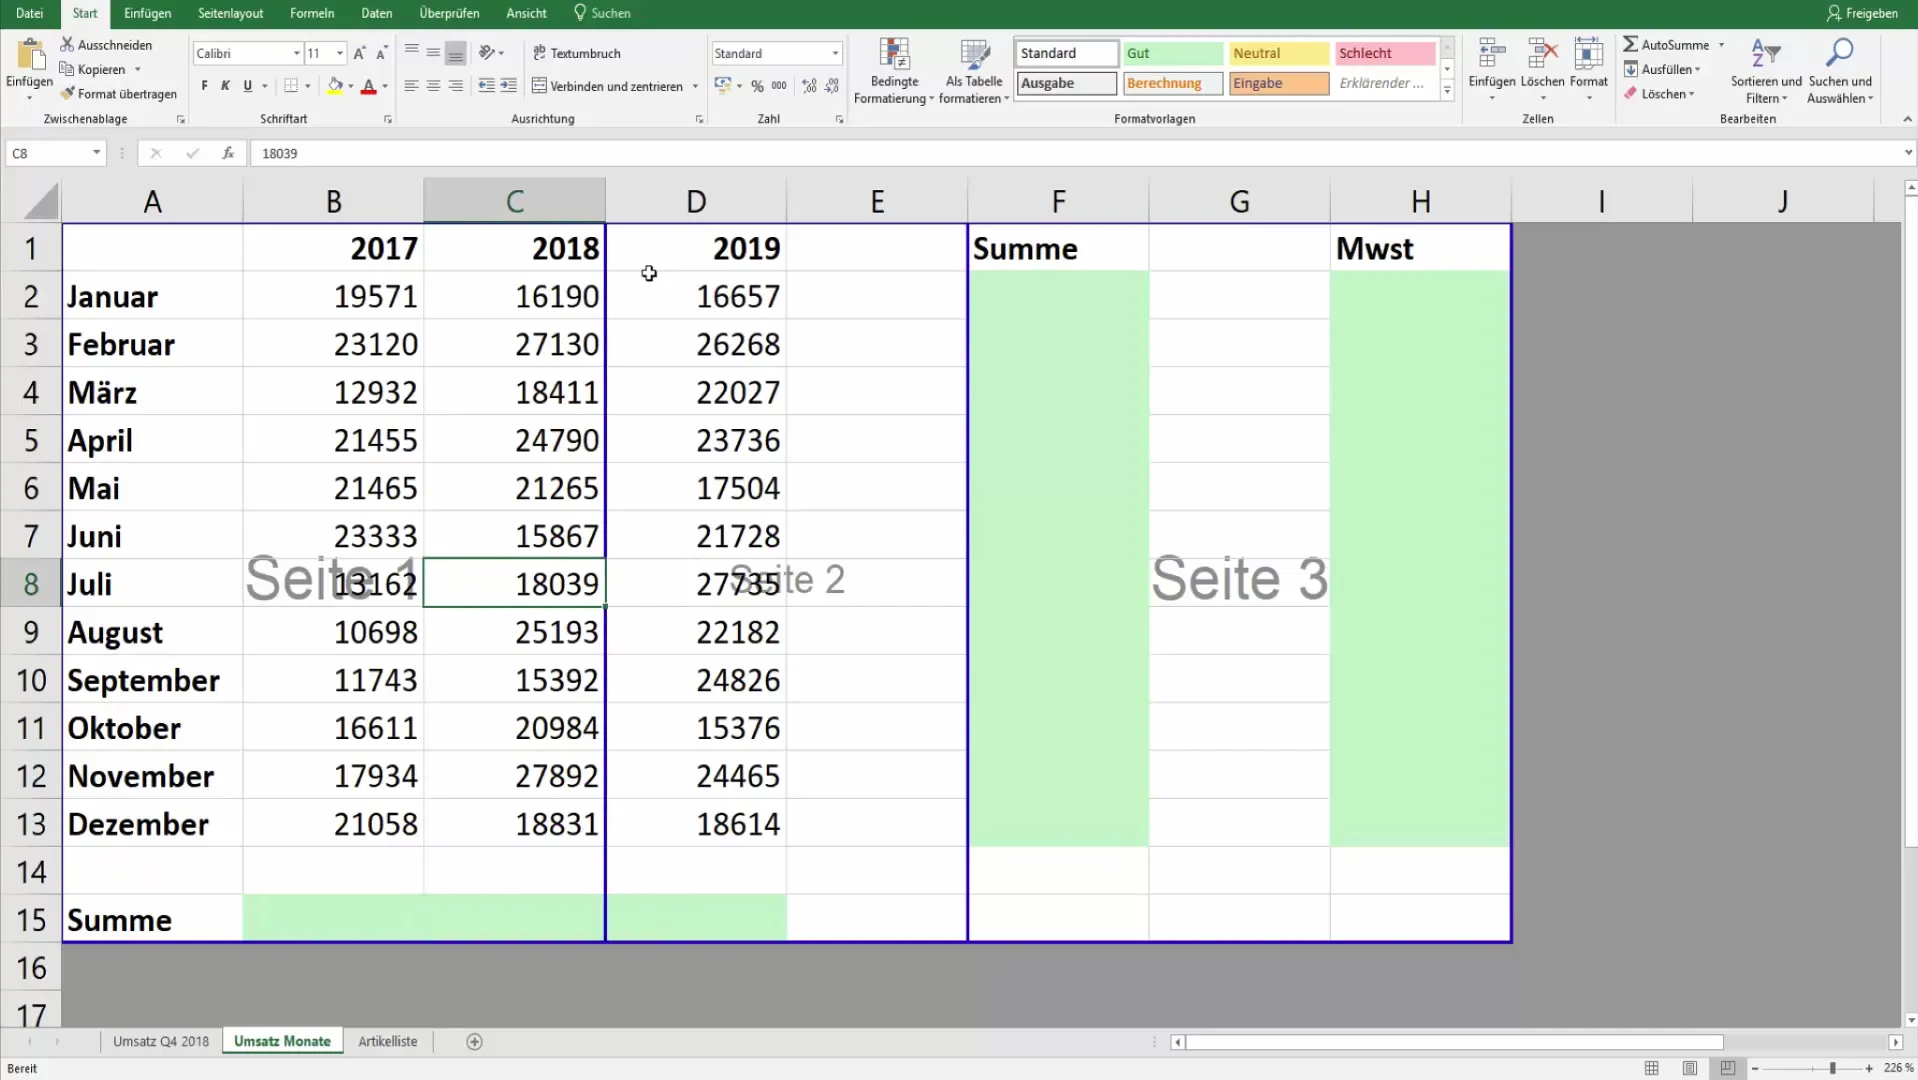Click Textumbruch button

click(577, 53)
